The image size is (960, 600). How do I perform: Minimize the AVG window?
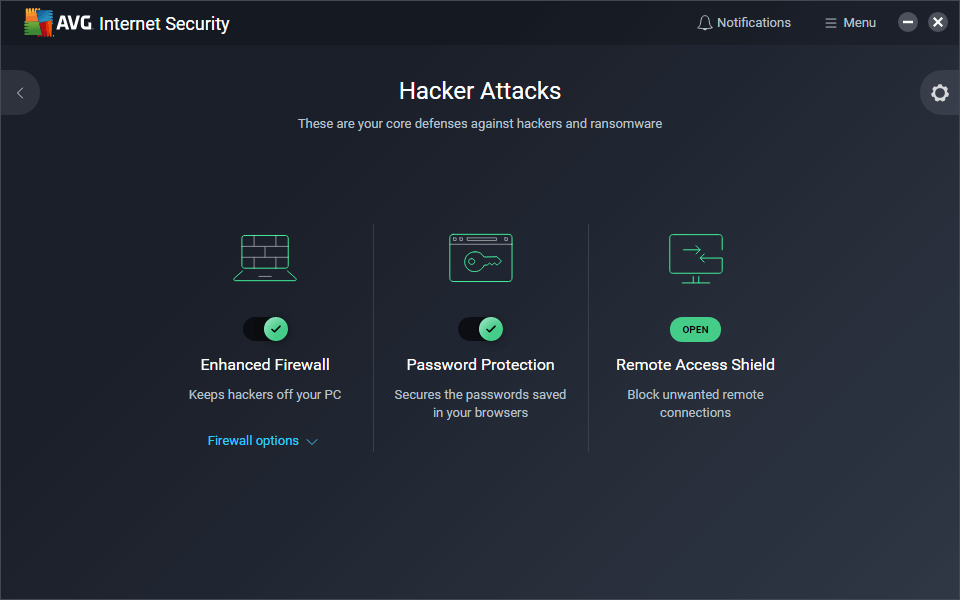point(908,22)
